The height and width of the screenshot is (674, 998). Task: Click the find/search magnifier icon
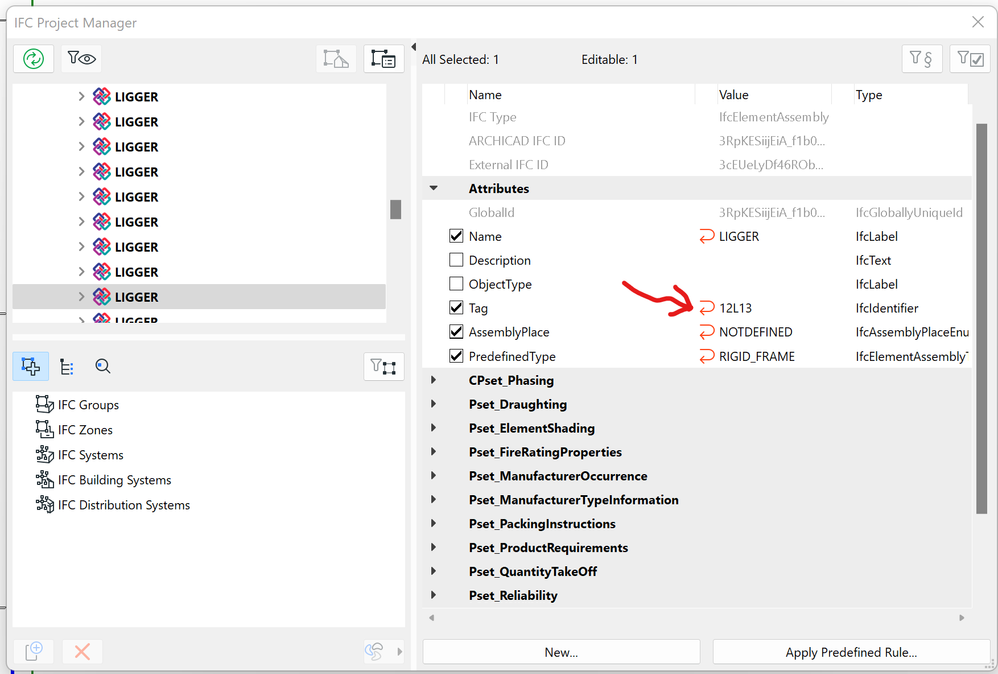(x=102, y=367)
